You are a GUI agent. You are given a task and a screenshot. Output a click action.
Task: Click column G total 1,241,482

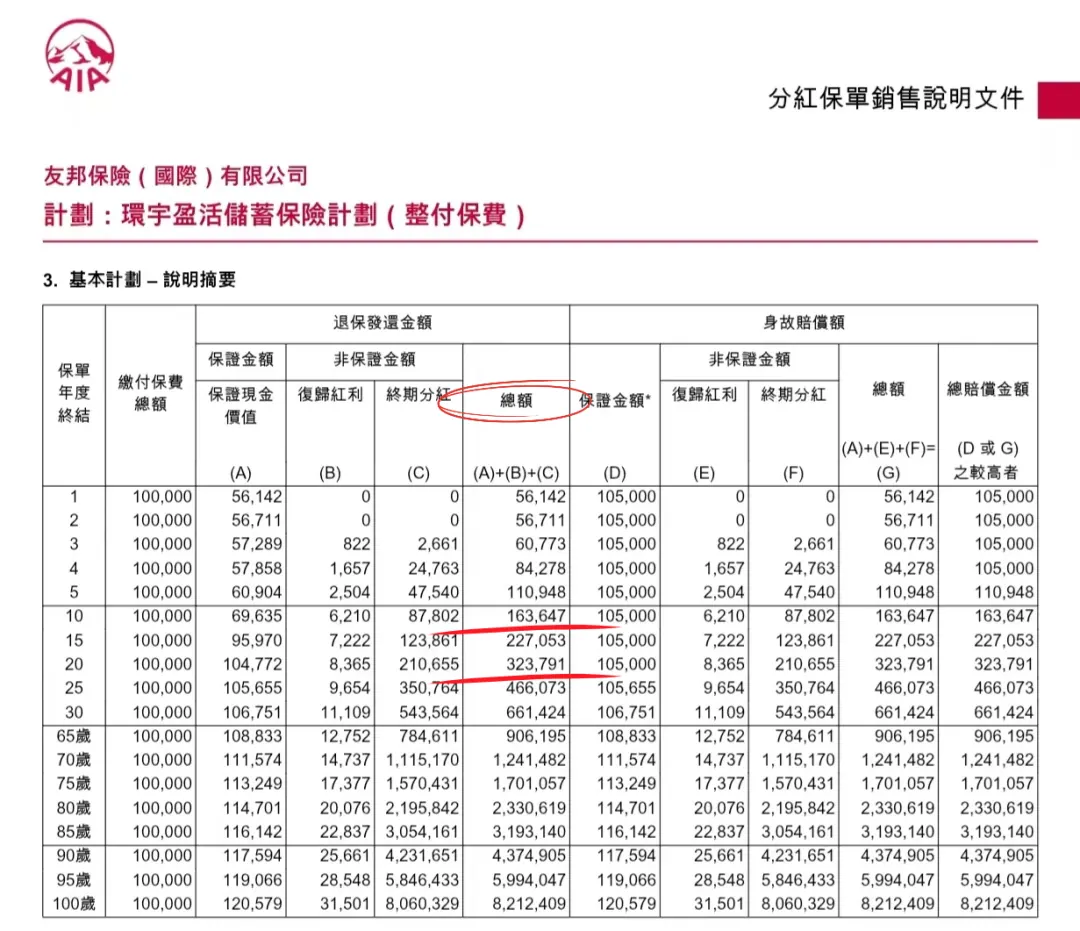point(897,760)
